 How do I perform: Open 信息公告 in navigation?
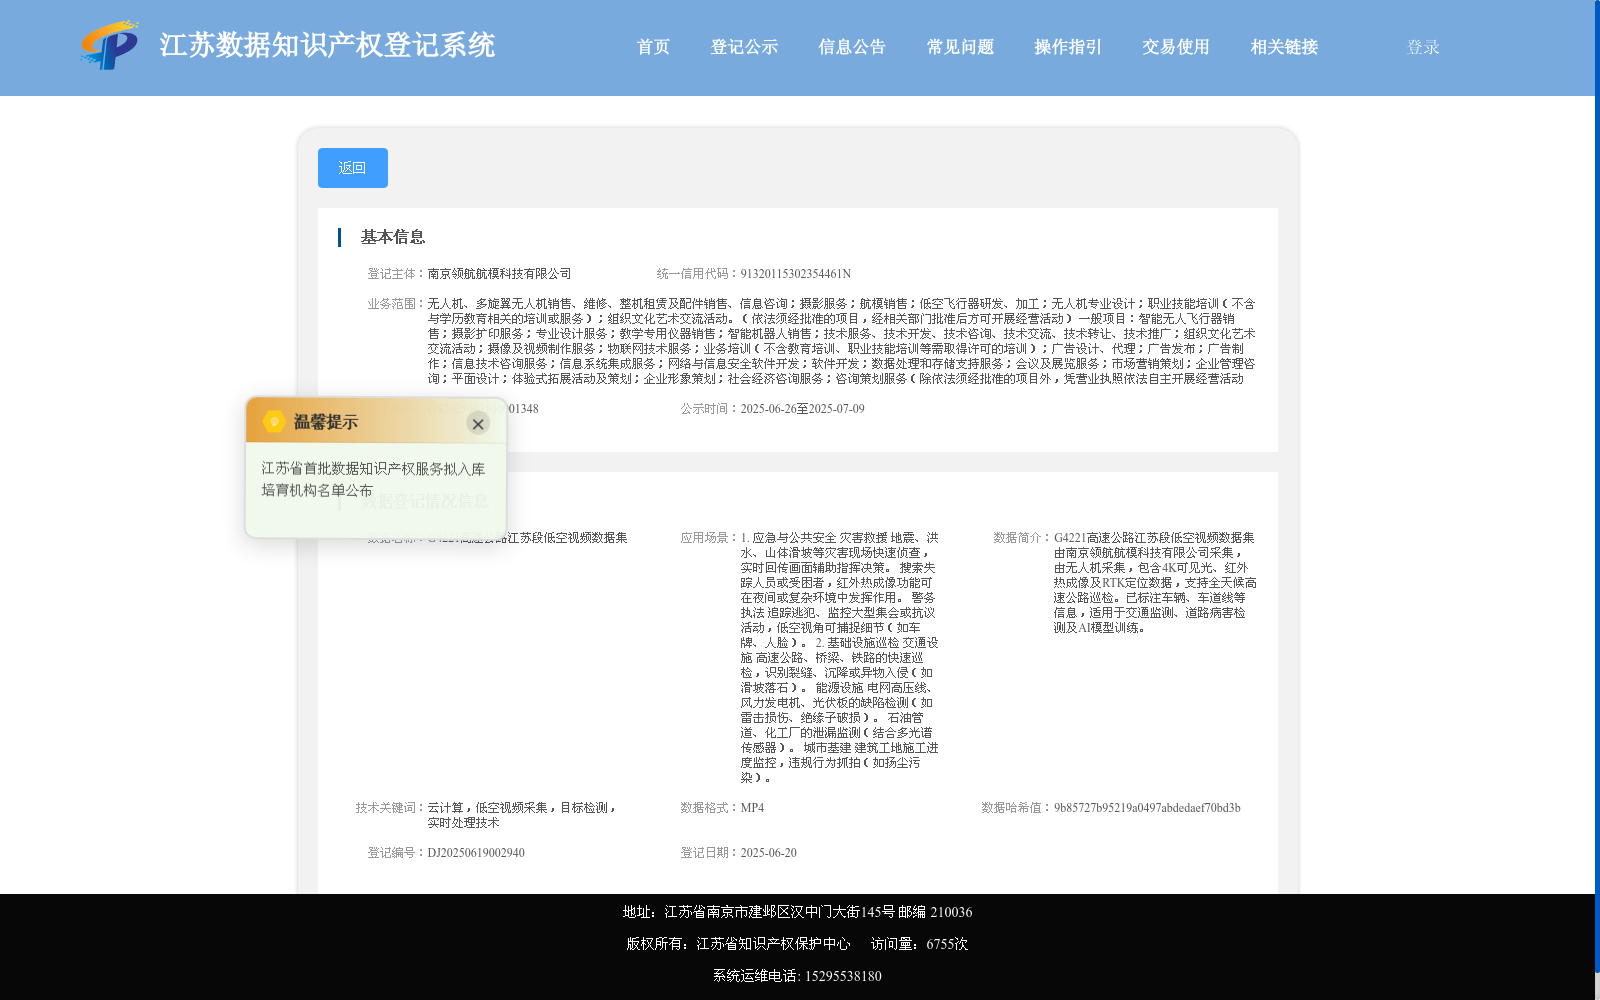pos(852,47)
